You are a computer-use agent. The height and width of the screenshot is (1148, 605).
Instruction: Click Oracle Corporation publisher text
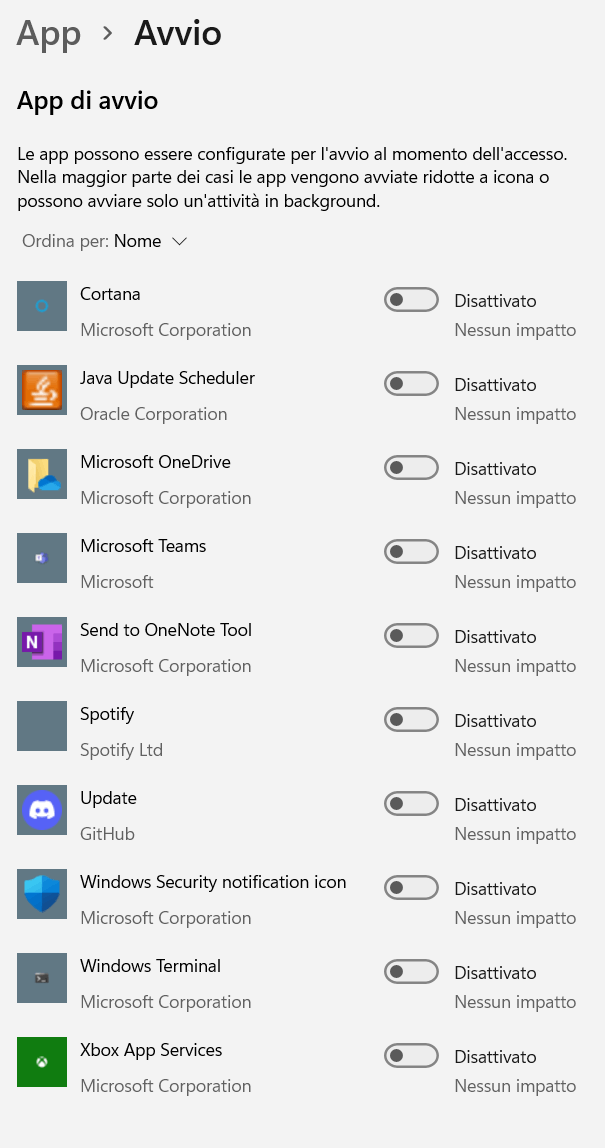tap(154, 414)
